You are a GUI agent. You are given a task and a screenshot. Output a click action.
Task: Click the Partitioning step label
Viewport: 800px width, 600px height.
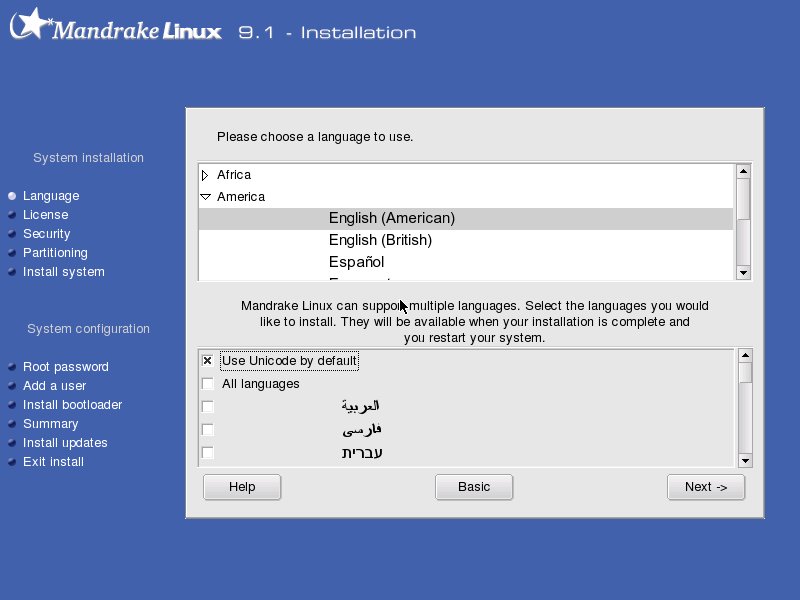55,253
